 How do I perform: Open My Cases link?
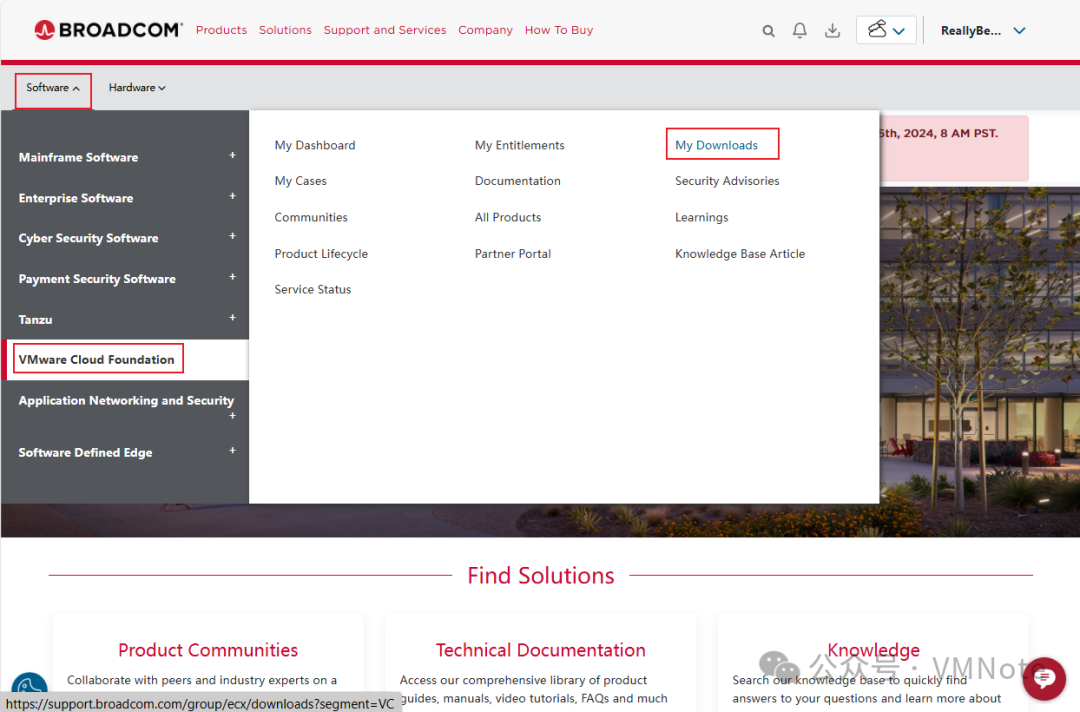pos(300,181)
